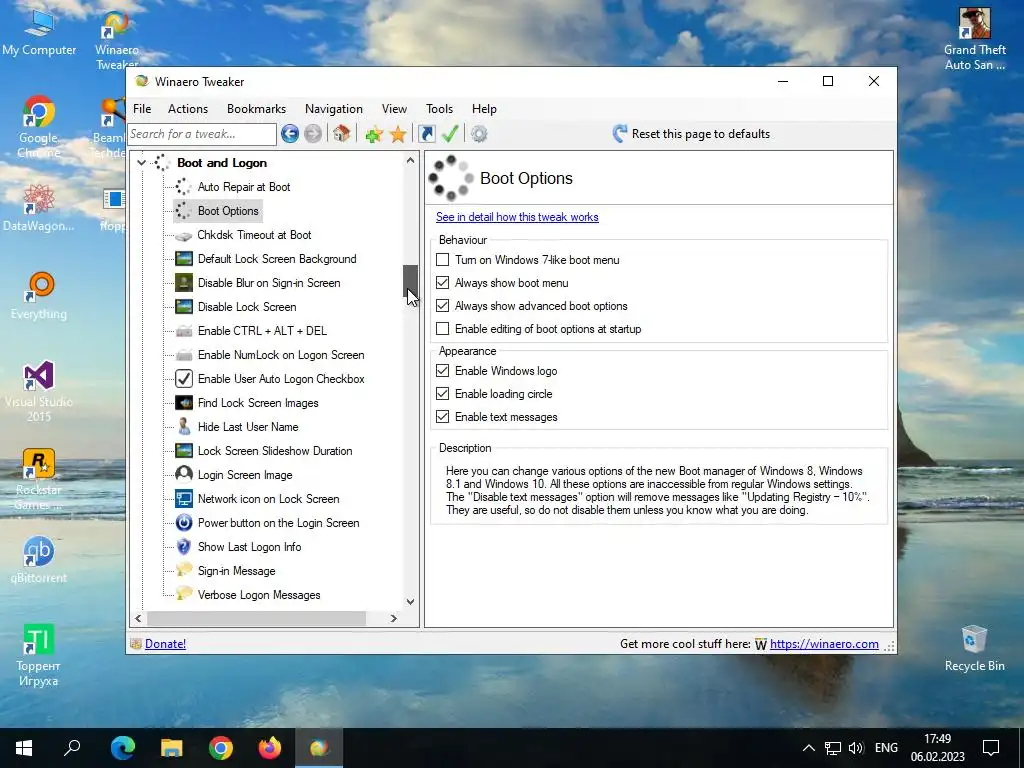Toggle Enable text messages checkbox
Screen dimensions: 1024x768
coord(443,417)
